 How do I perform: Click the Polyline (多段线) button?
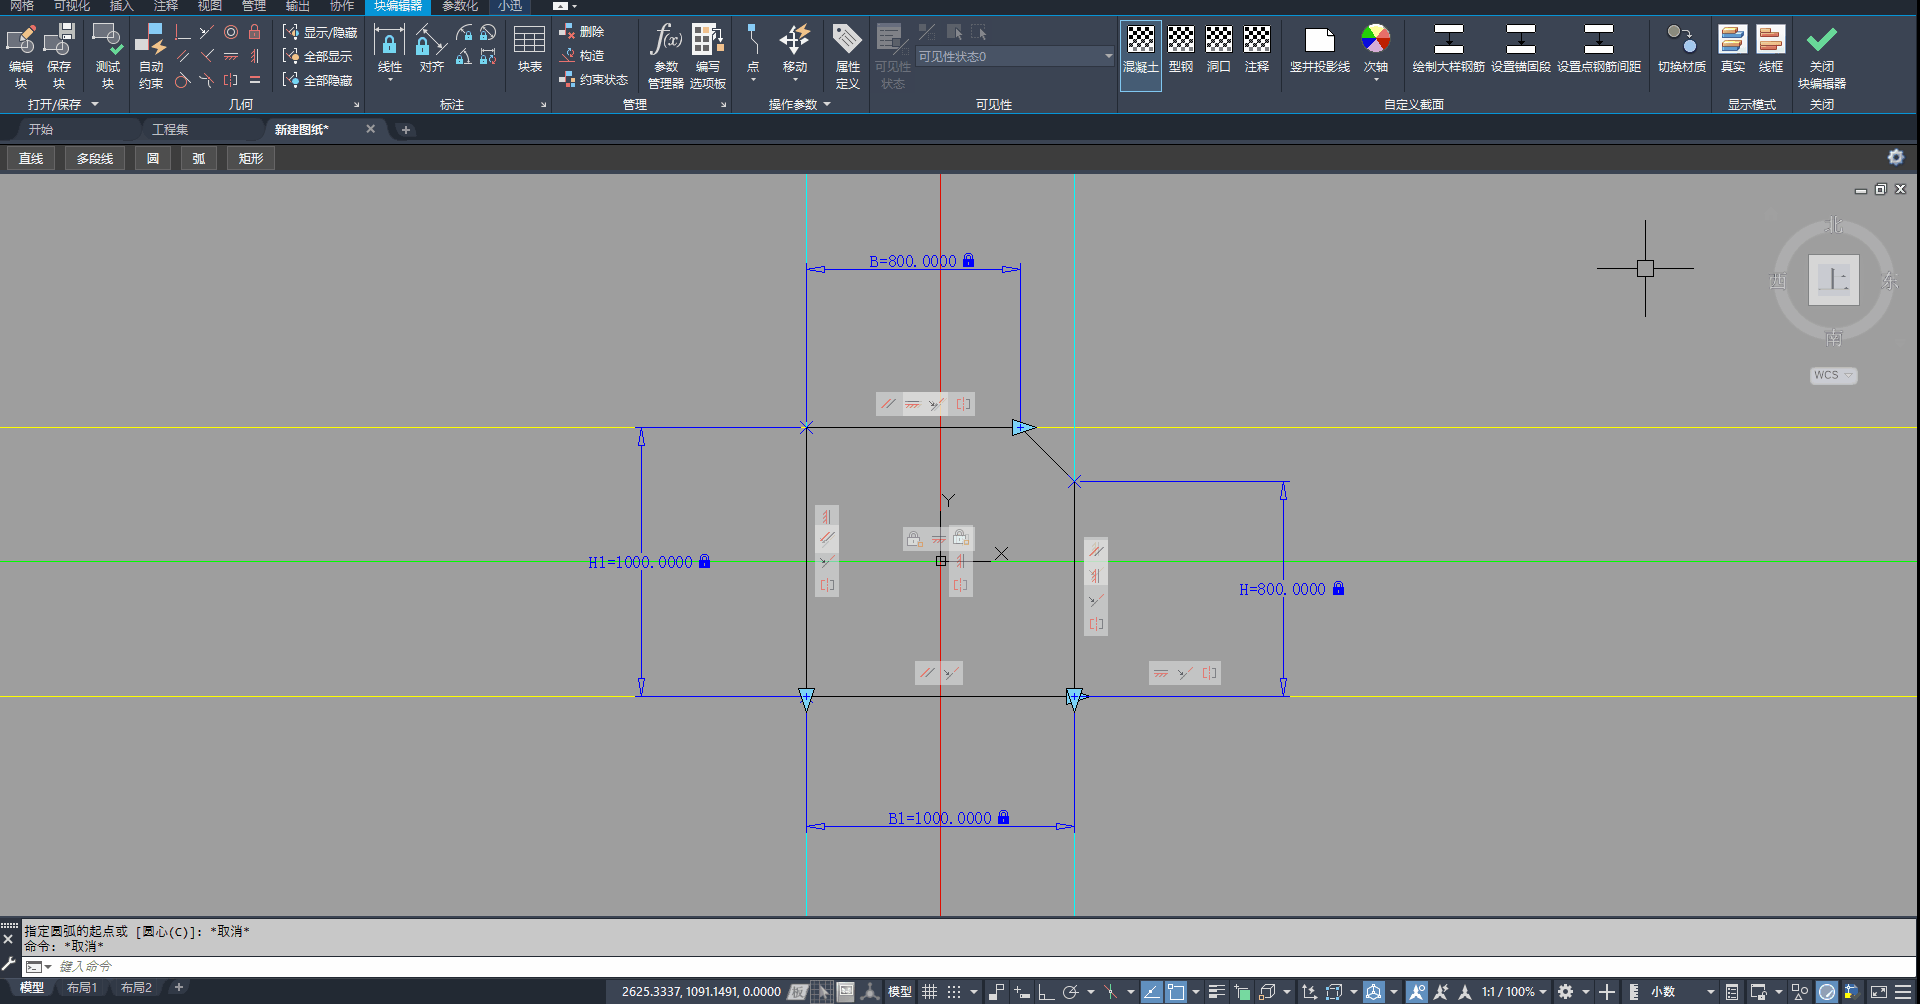pos(95,158)
